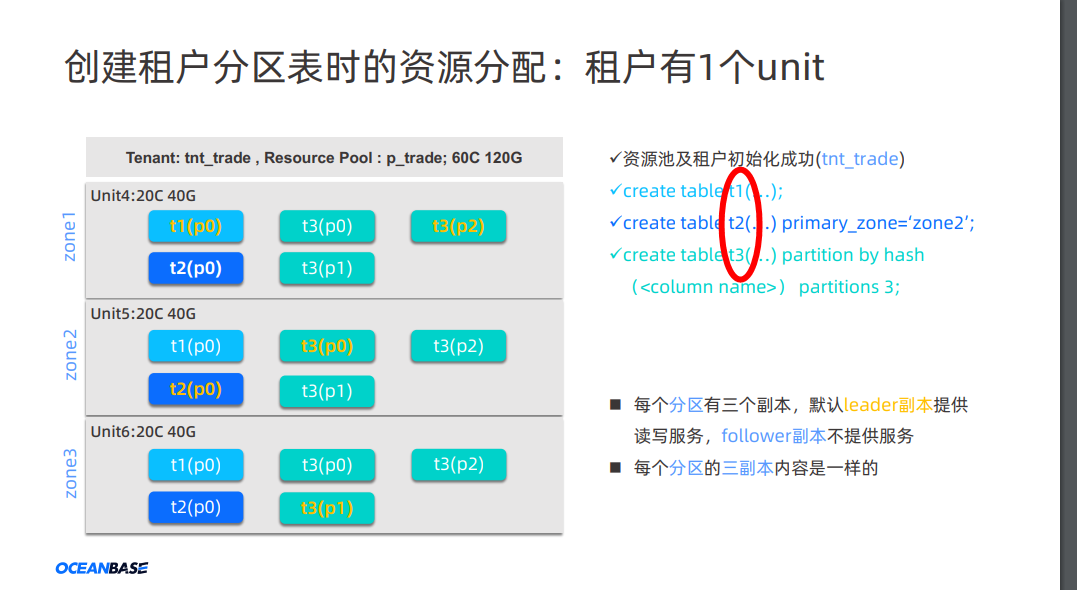This screenshot has height=590, width=1077.
Task: Click the text 内容是一样的
Action: [x=826, y=468]
